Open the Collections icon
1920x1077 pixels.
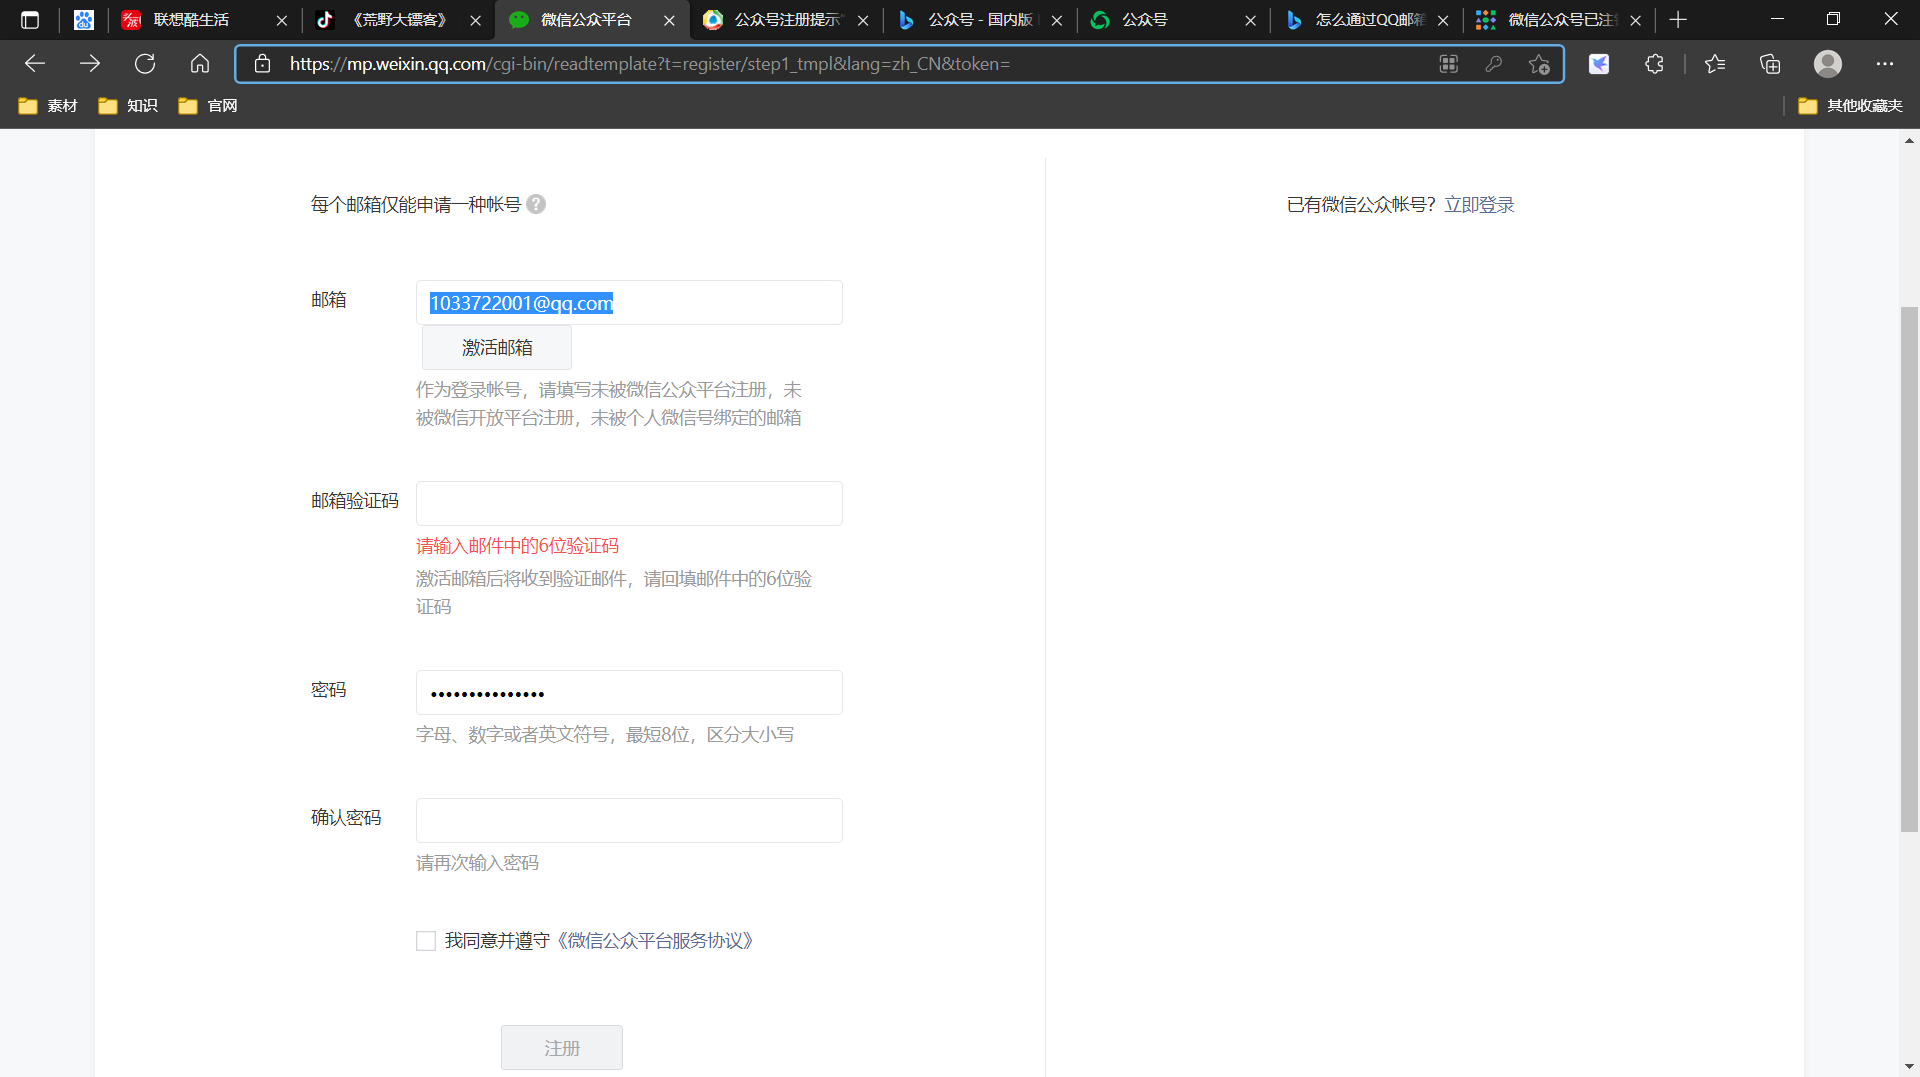[1770, 64]
